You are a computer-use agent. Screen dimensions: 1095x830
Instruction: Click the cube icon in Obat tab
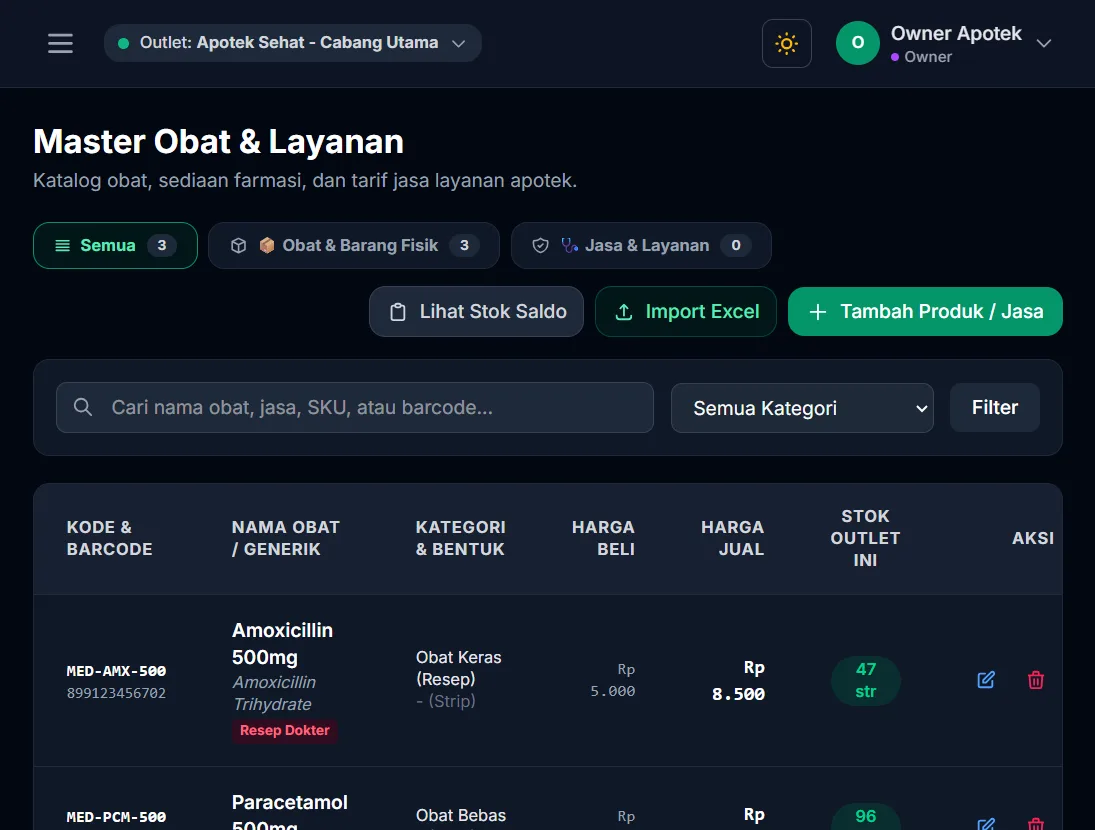pyautogui.click(x=239, y=246)
